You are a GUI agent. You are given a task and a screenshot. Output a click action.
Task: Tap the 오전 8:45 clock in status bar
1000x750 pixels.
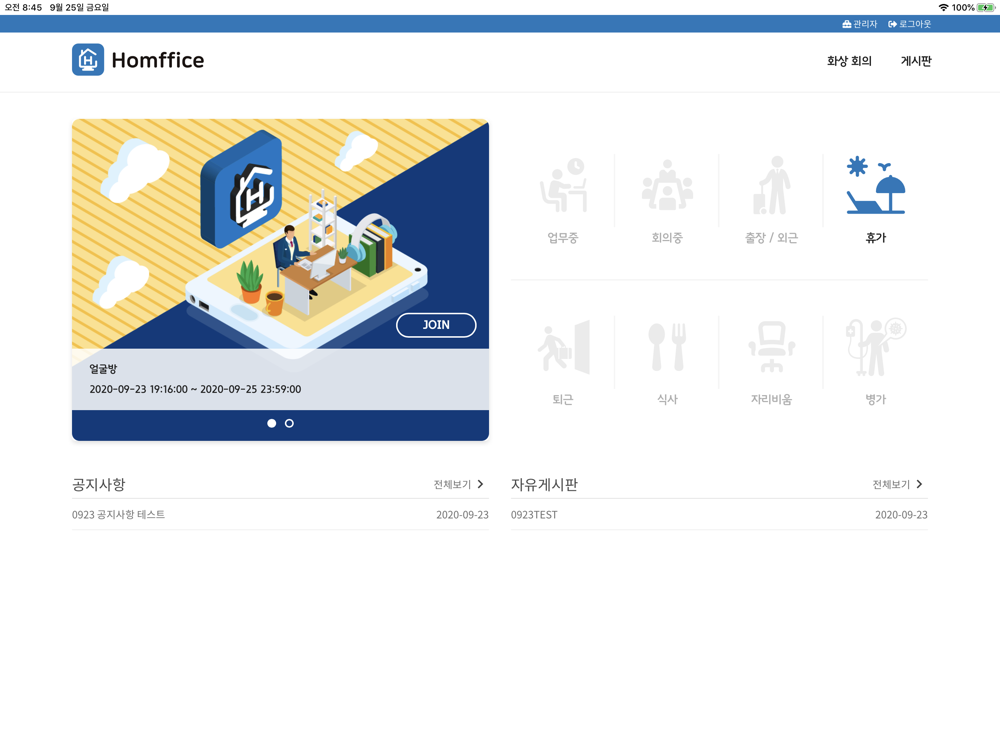coord(23,8)
